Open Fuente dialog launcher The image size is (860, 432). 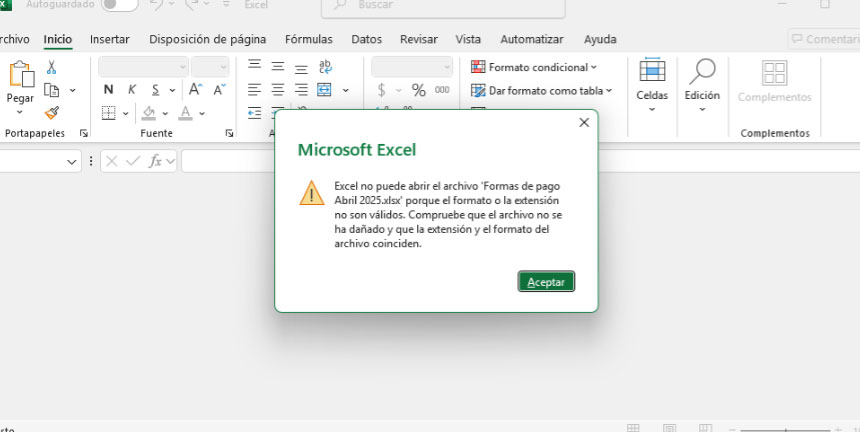tap(229, 133)
